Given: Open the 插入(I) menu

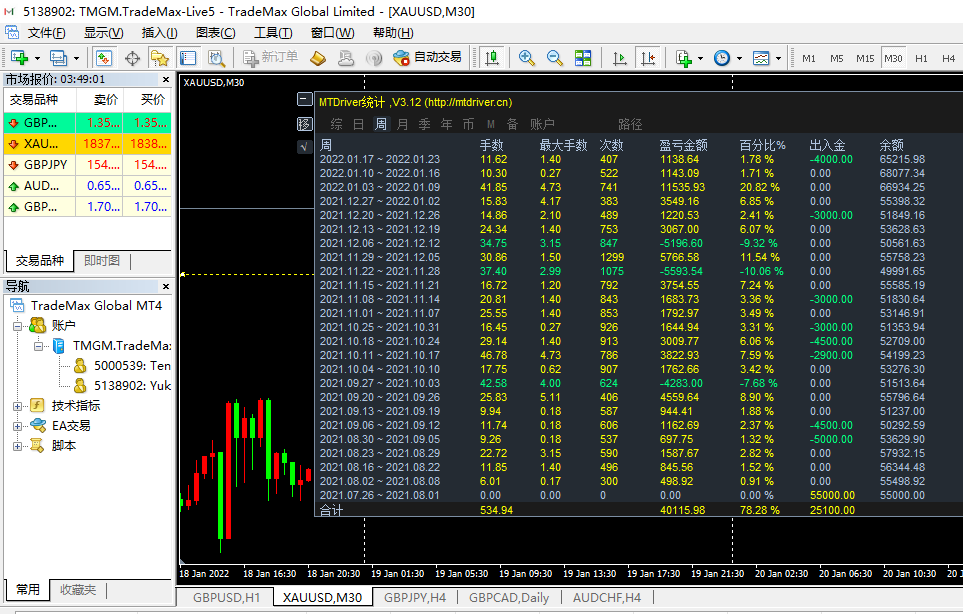Looking at the screenshot, I should (x=160, y=33).
